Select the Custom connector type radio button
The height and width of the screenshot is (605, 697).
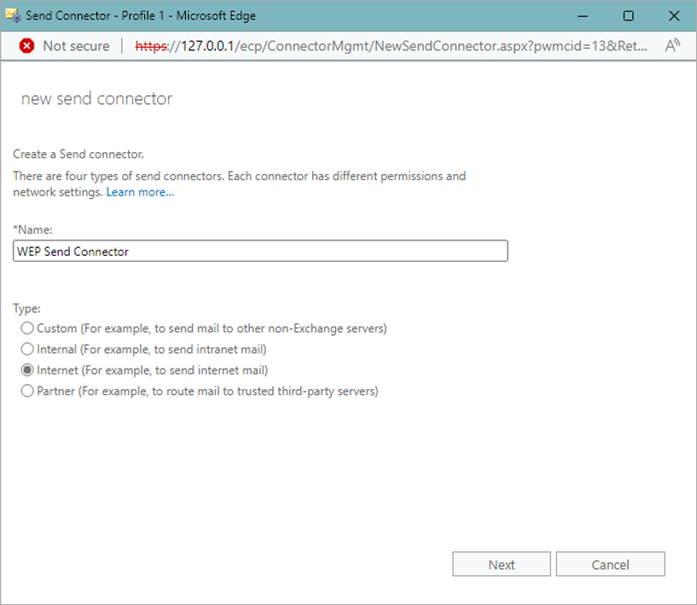pyautogui.click(x=27, y=328)
